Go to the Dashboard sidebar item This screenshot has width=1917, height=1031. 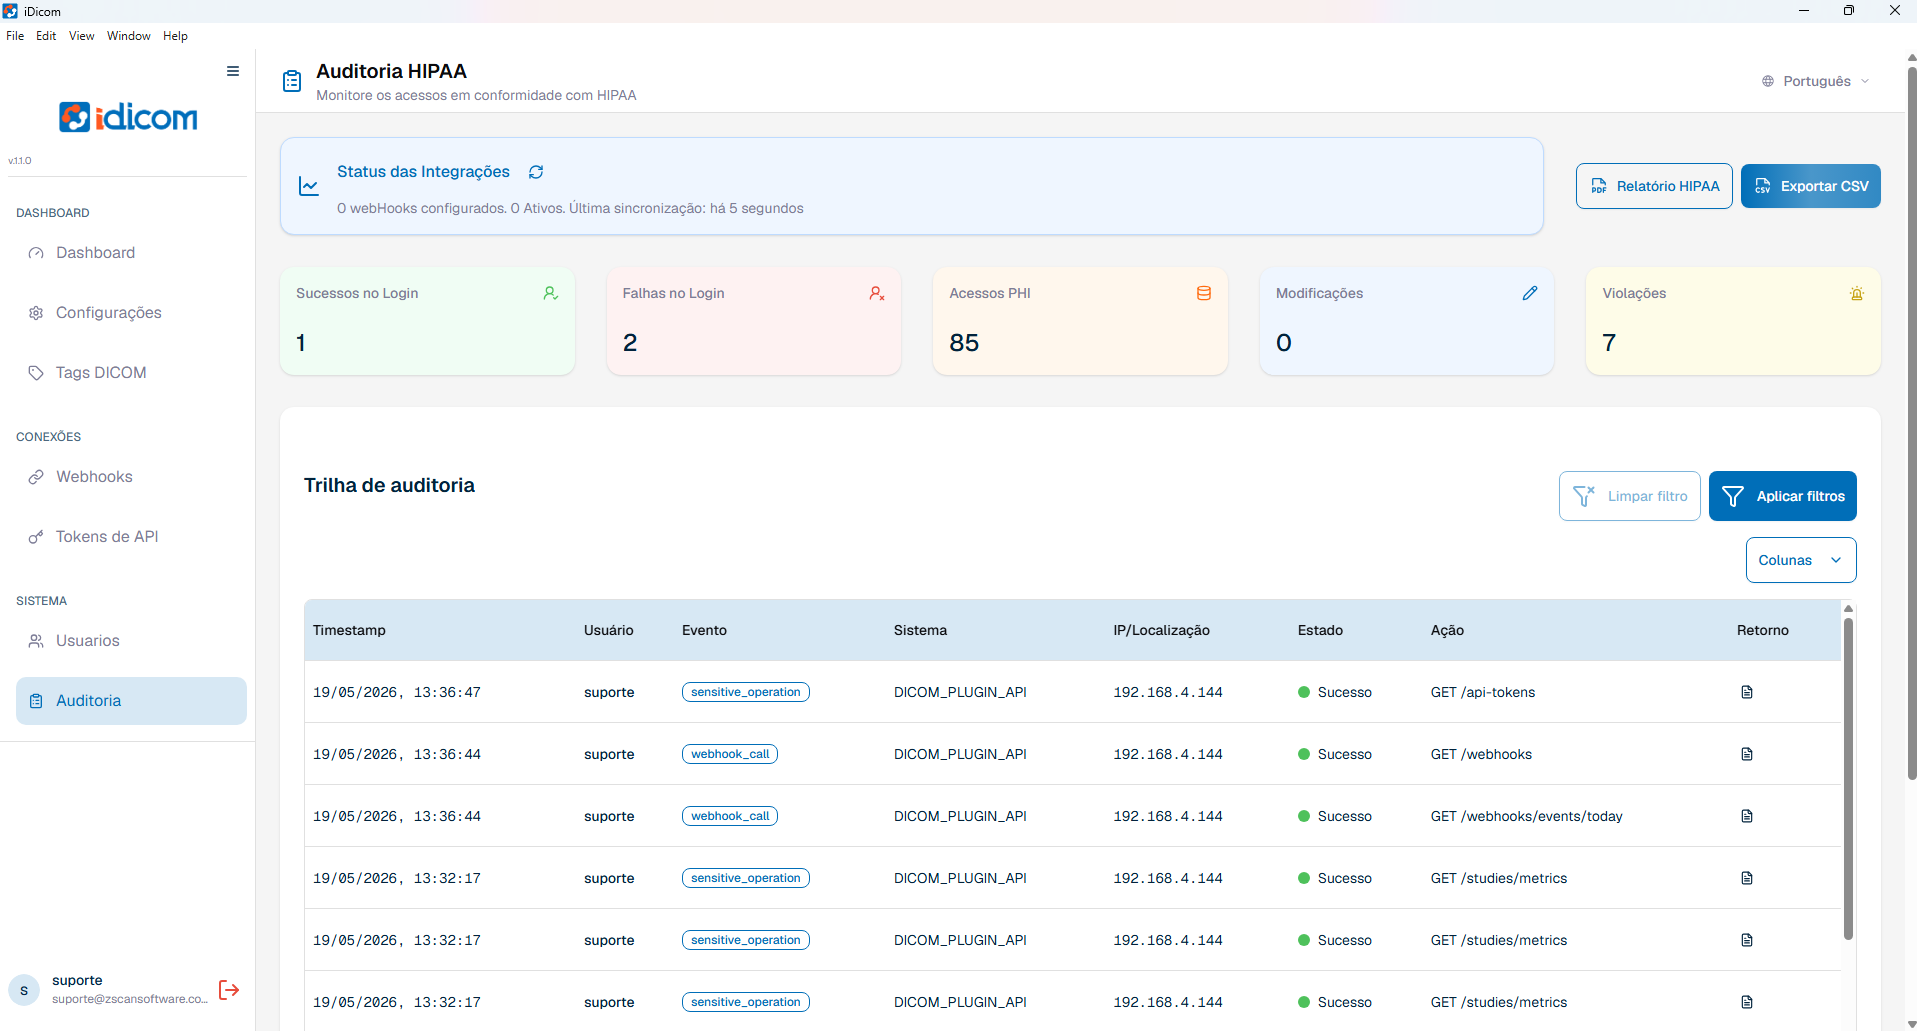[131, 253]
